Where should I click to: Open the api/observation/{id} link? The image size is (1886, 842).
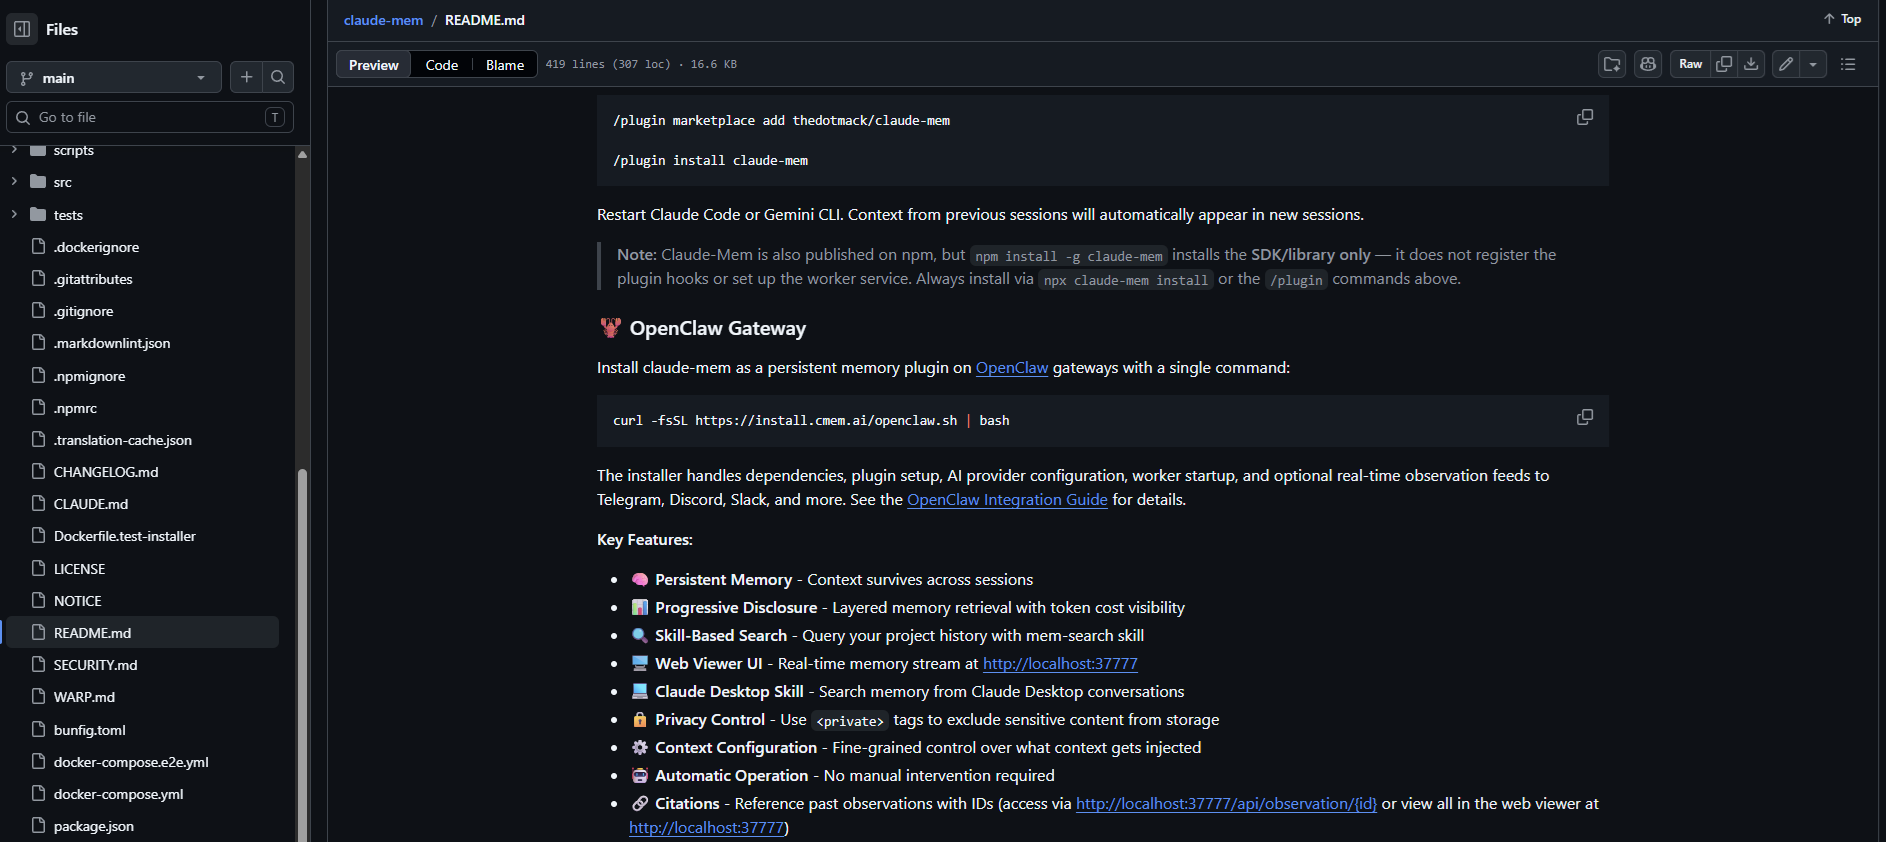pyautogui.click(x=1226, y=804)
